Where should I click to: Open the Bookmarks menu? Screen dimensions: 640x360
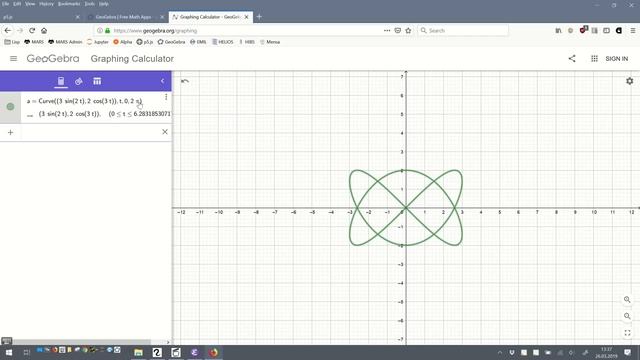(69, 4)
